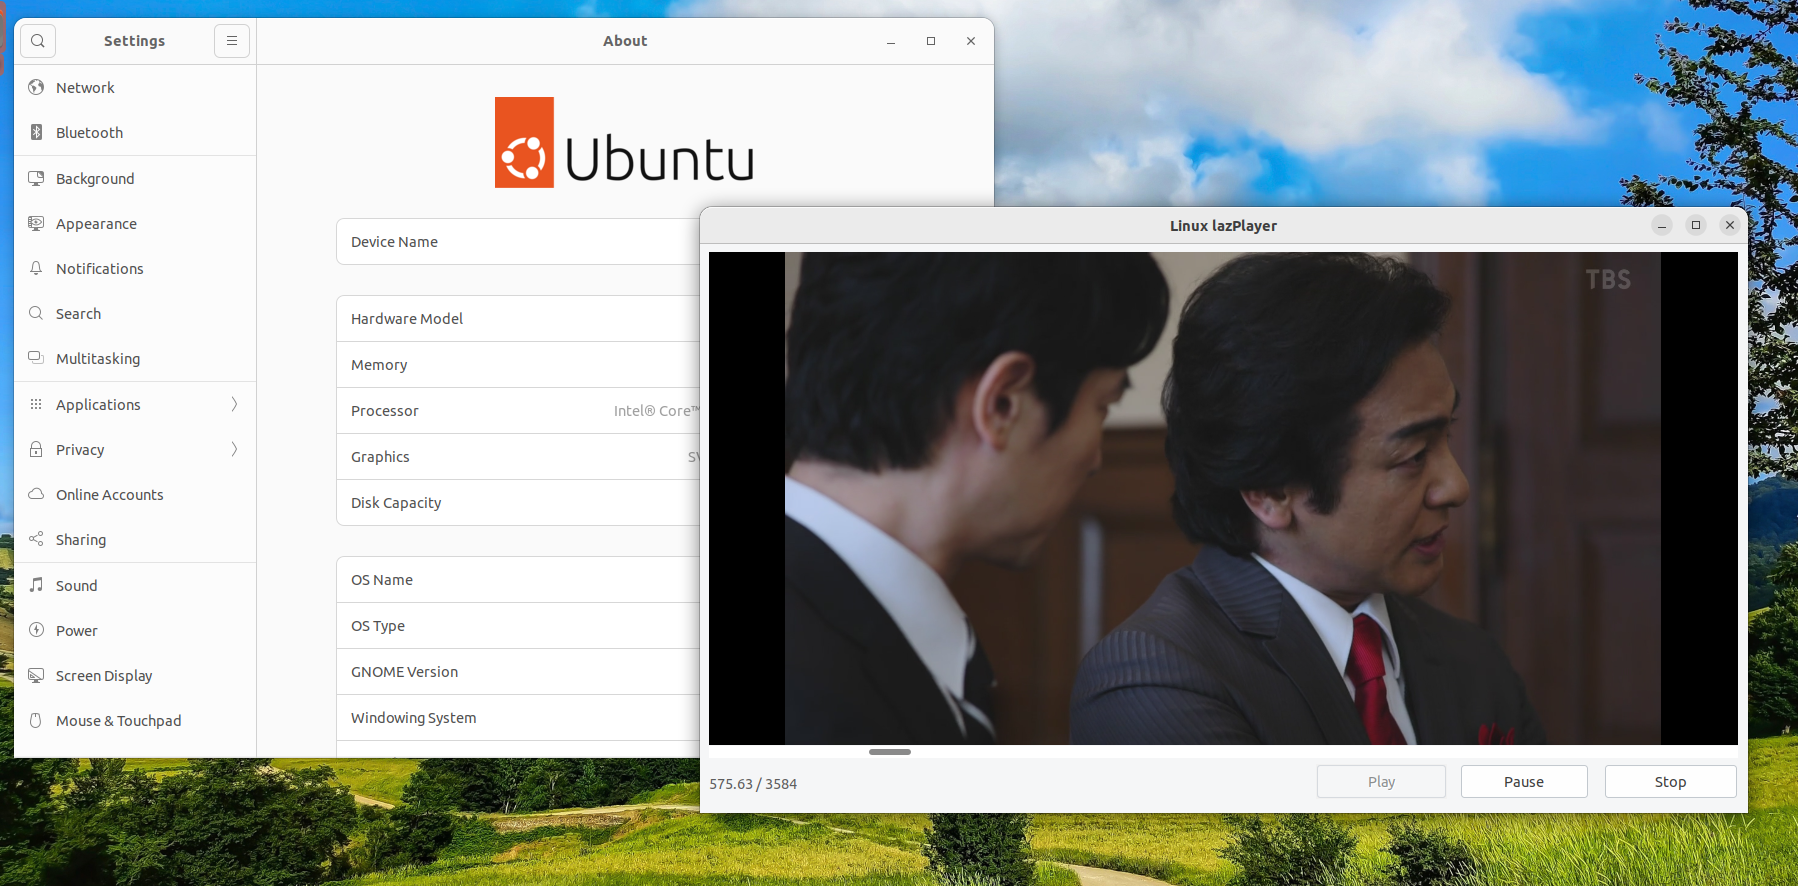Viewport: 1798px width, 886px height.
Task: Click the Linux lazPlayer title bar text
Action: [1223, 226]
